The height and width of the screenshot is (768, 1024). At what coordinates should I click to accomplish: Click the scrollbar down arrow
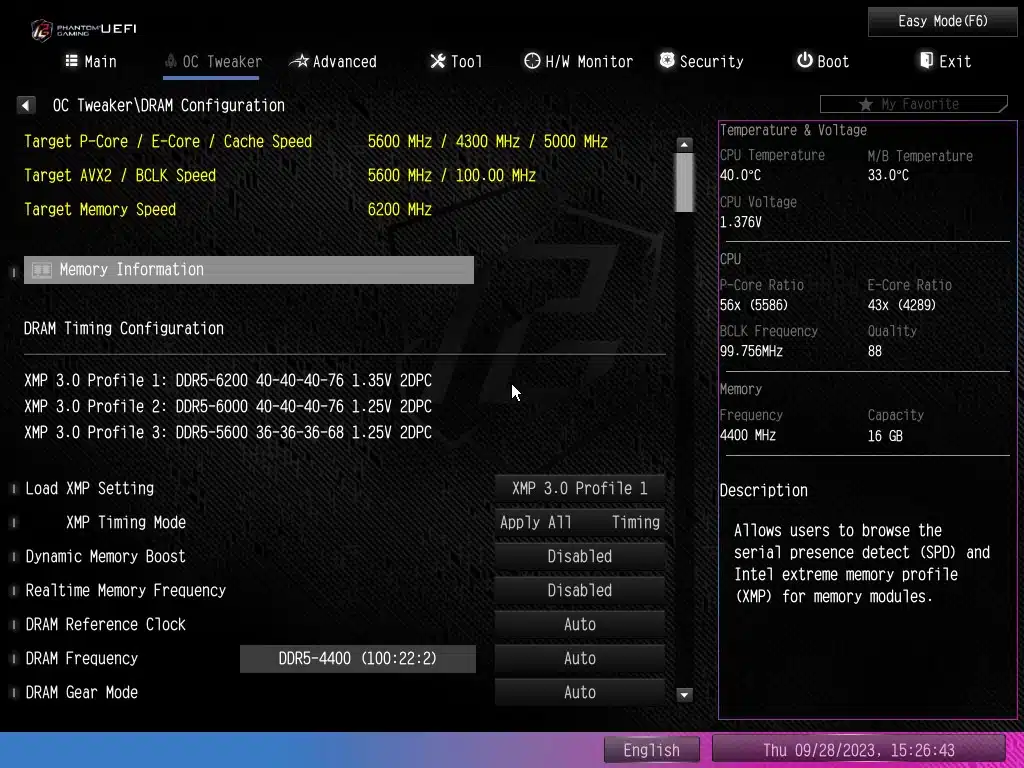pyautogui.click(x=684, y=695)
